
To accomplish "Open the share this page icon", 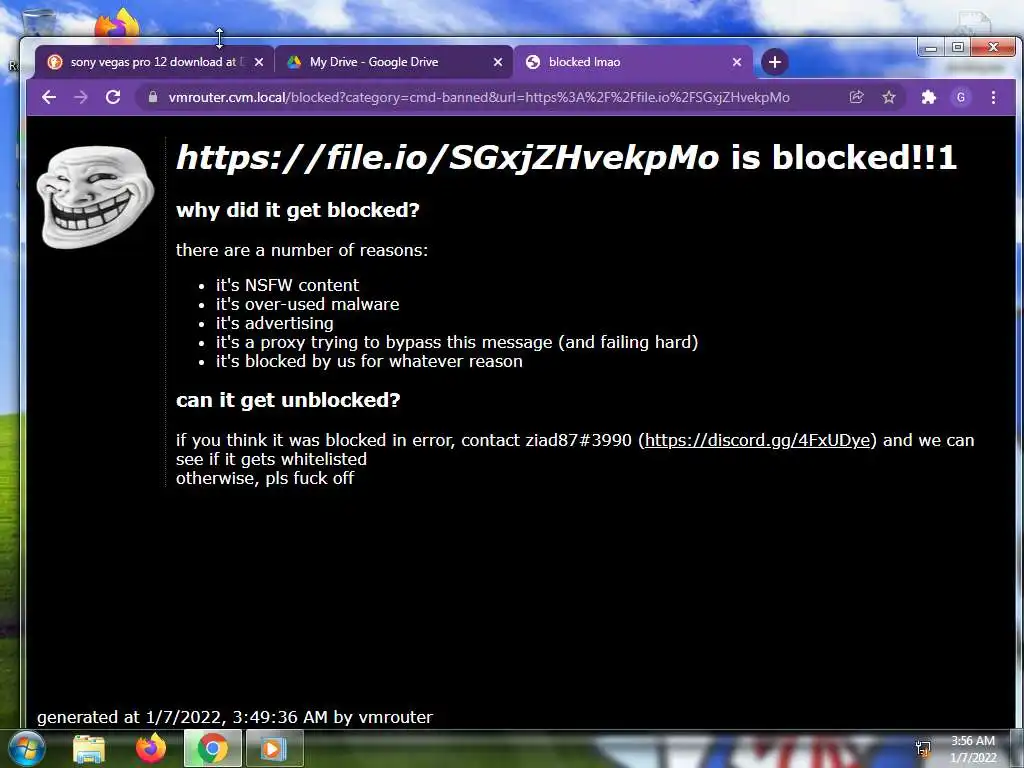I will click(x=856, y=97).
